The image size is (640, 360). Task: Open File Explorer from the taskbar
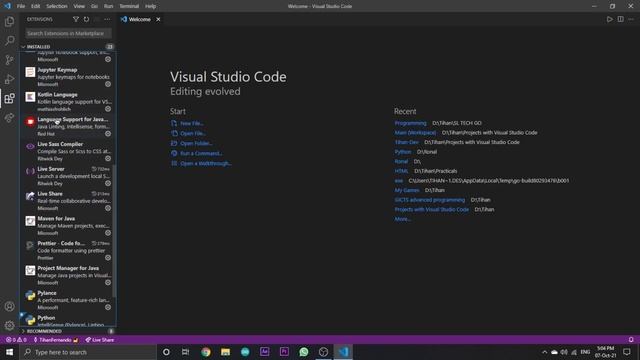click(x=225, y=352)
